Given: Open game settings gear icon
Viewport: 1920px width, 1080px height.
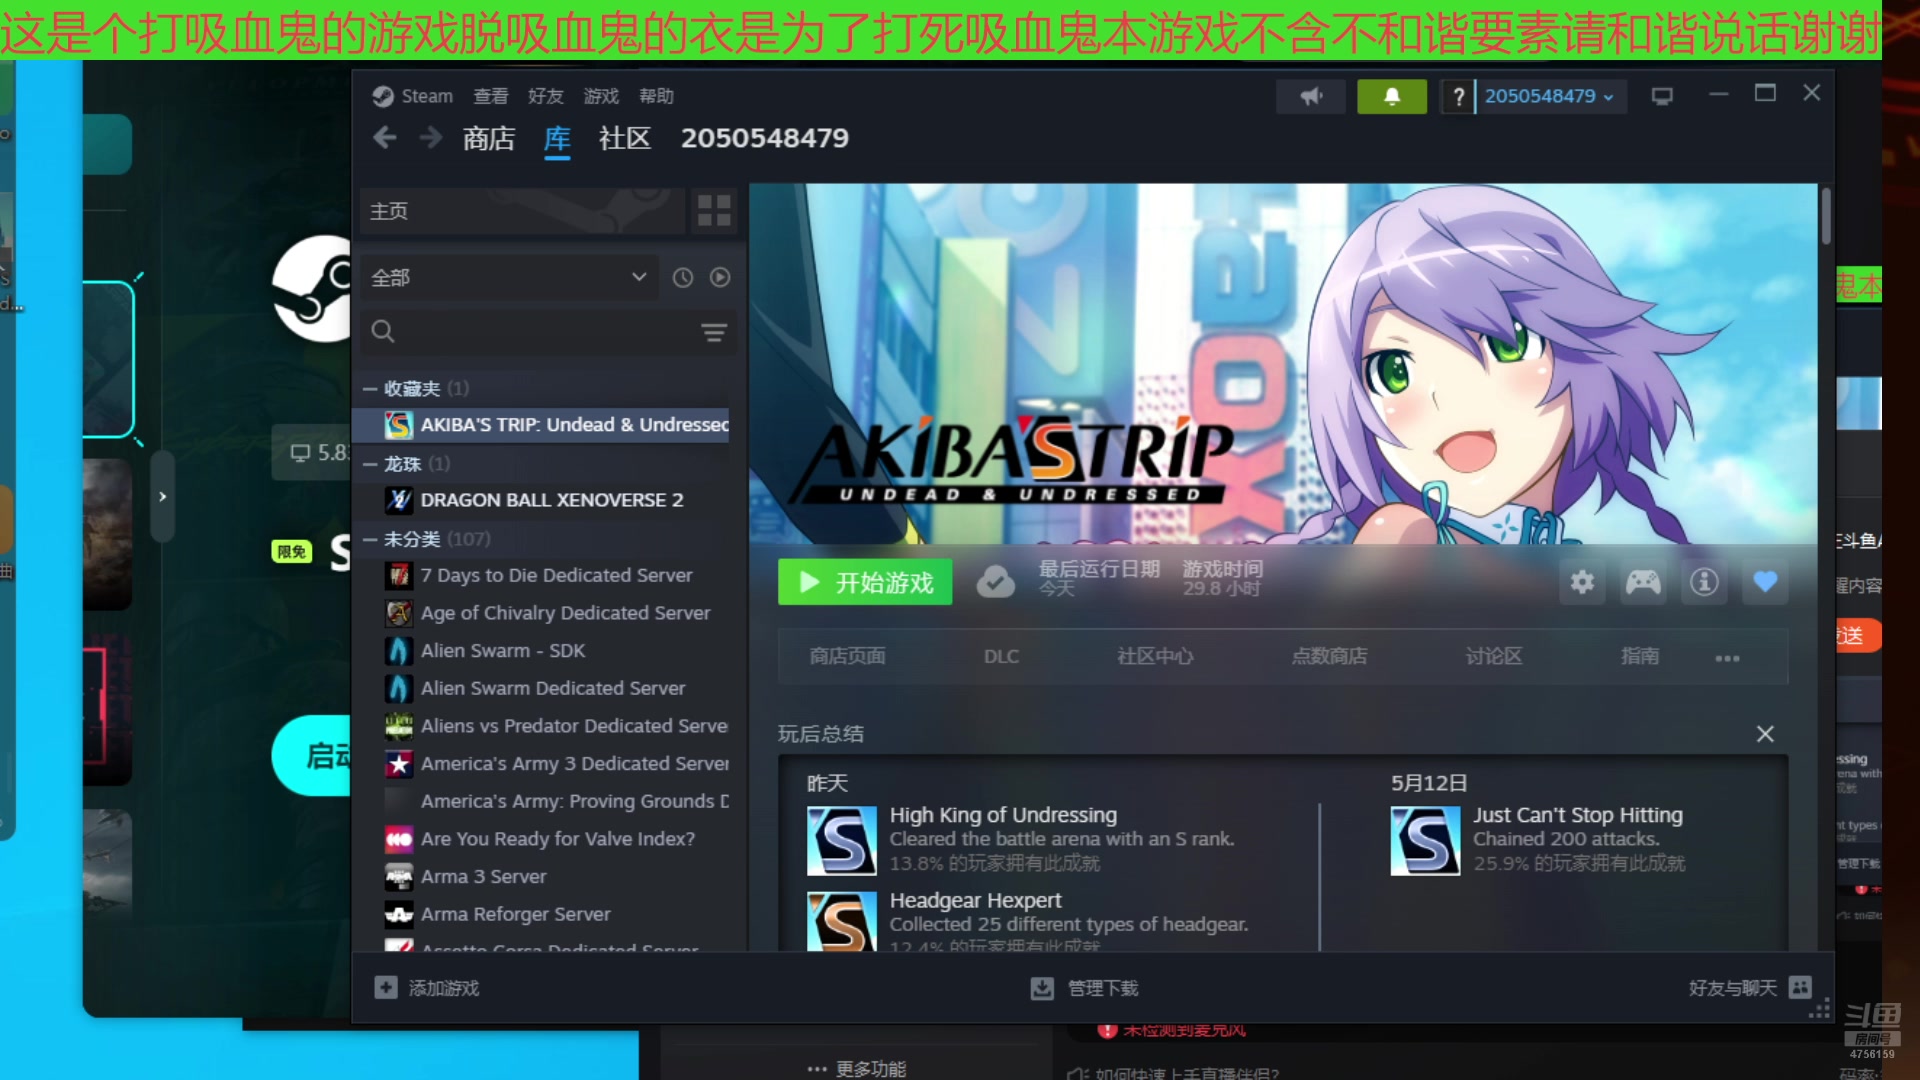Looking at the screenshot, I should click(x=1582, y=582).
